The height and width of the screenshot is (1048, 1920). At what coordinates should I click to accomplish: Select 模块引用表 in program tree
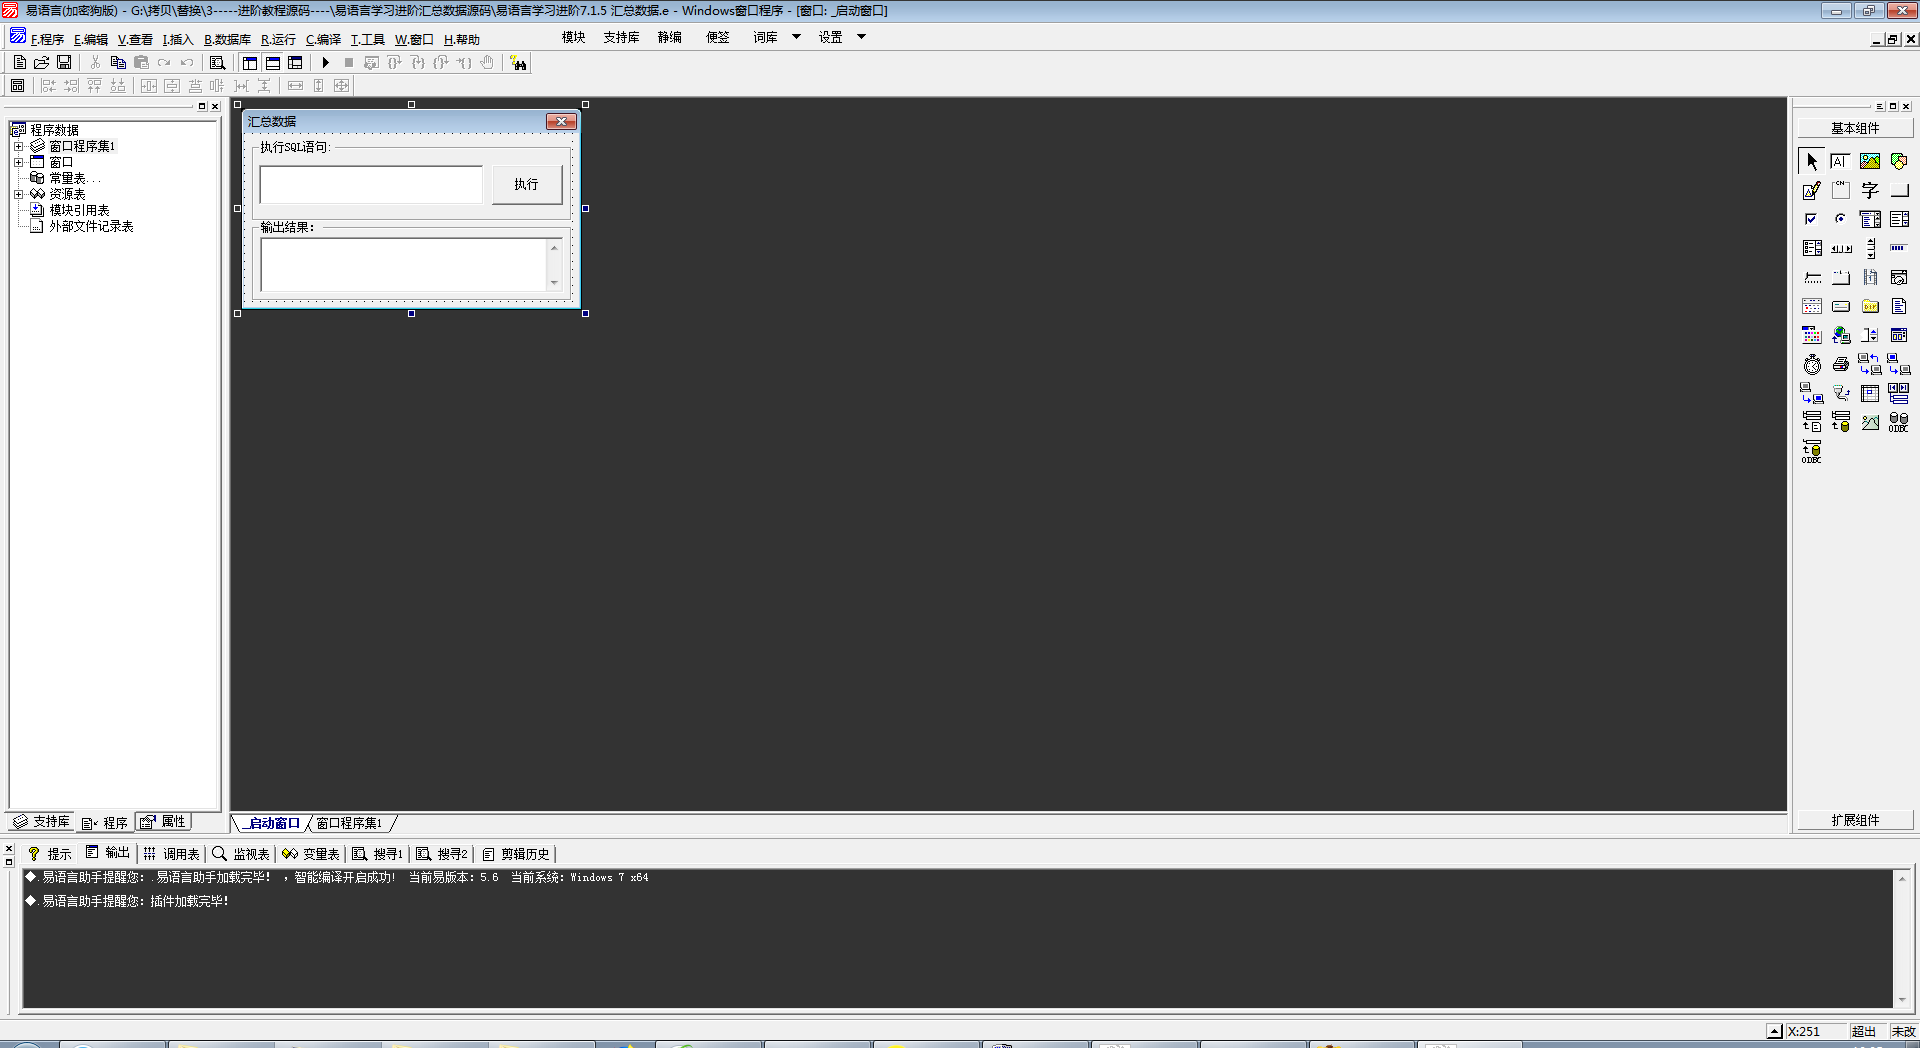tap(79, 210)
